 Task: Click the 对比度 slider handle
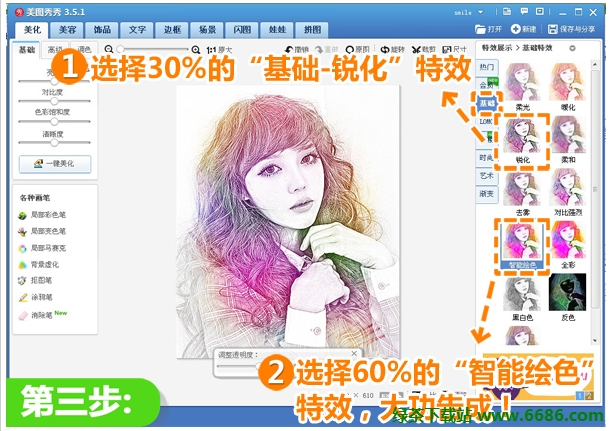click(54, 101)
